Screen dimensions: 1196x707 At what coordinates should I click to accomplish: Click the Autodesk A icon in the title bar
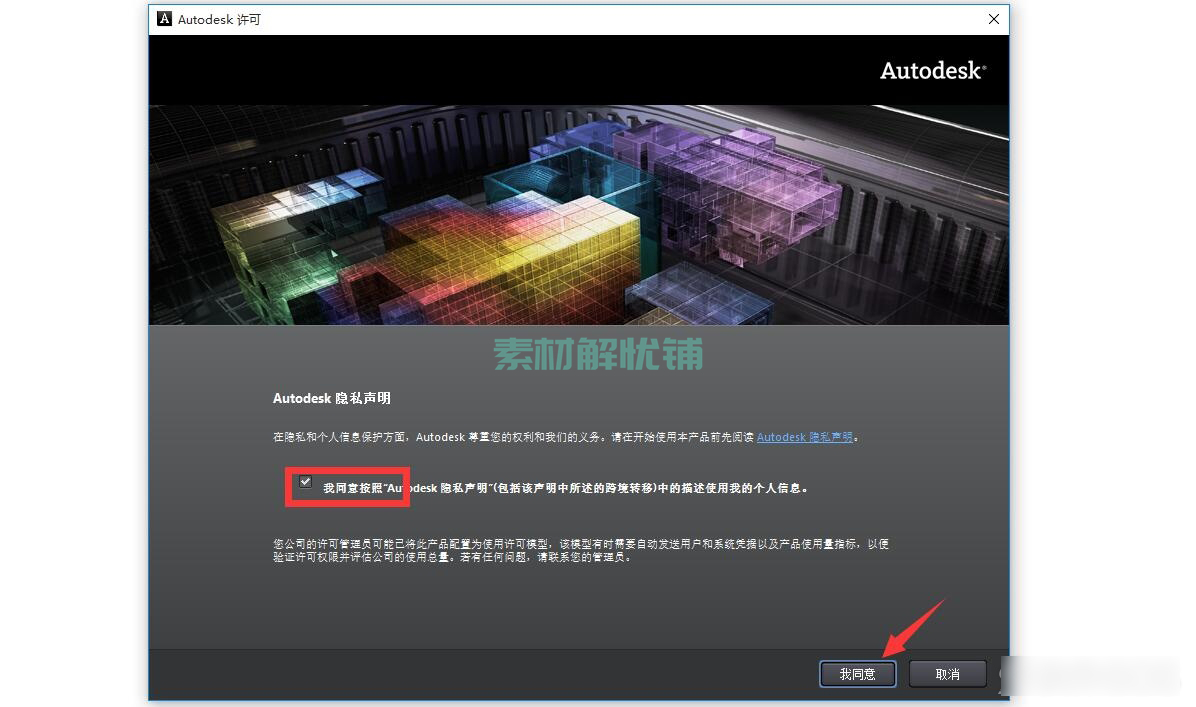[x=164, y=19]
